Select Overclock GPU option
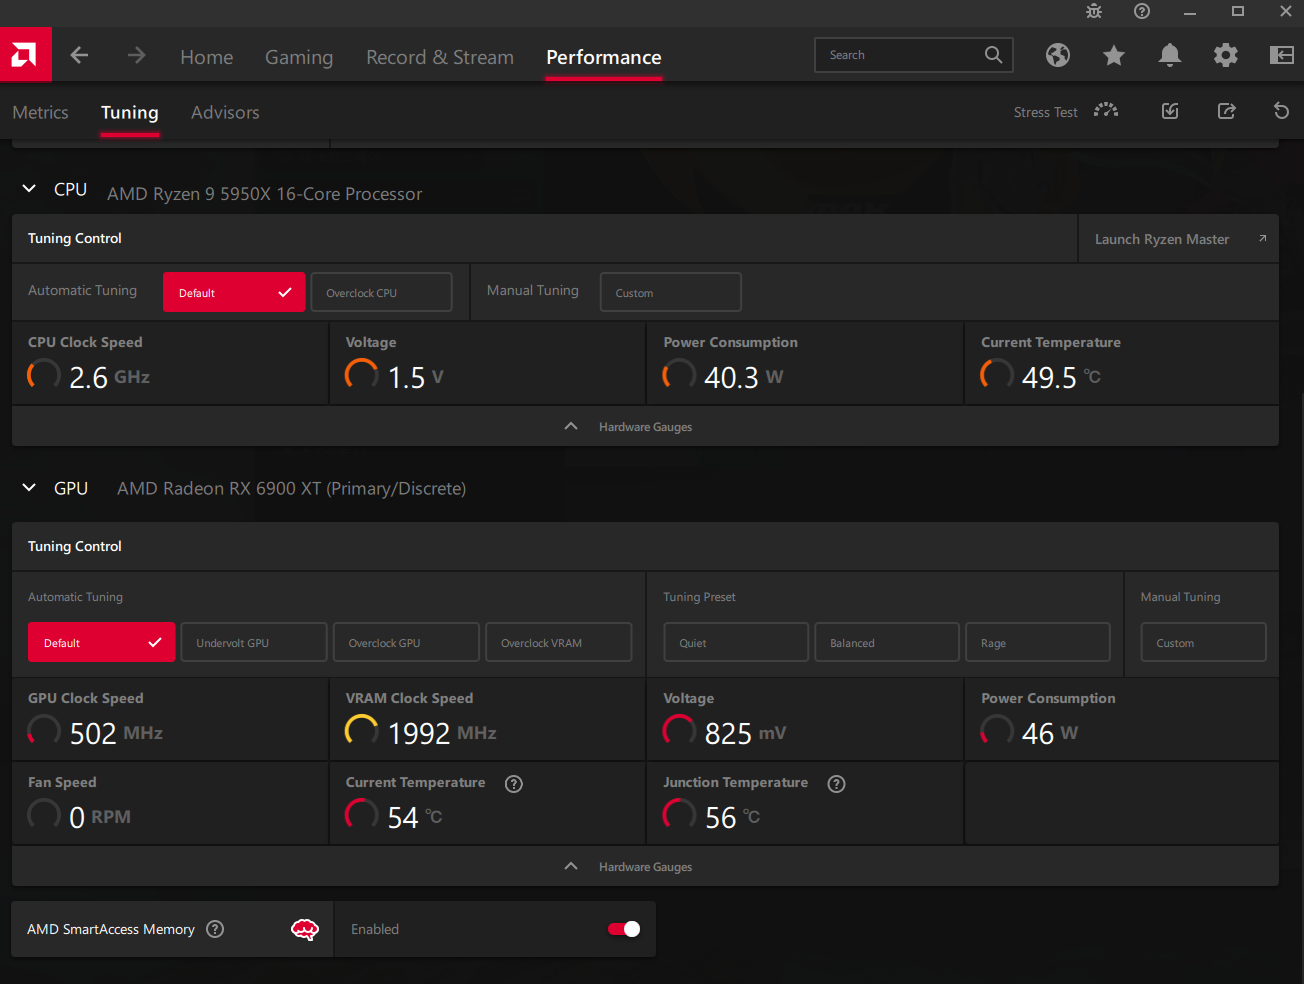Screen dimensions: 1304x984 click(406, 642)
